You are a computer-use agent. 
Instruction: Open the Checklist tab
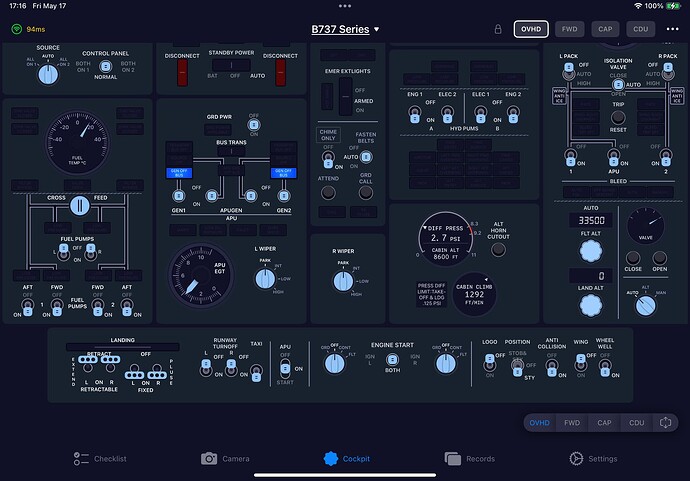100,459
